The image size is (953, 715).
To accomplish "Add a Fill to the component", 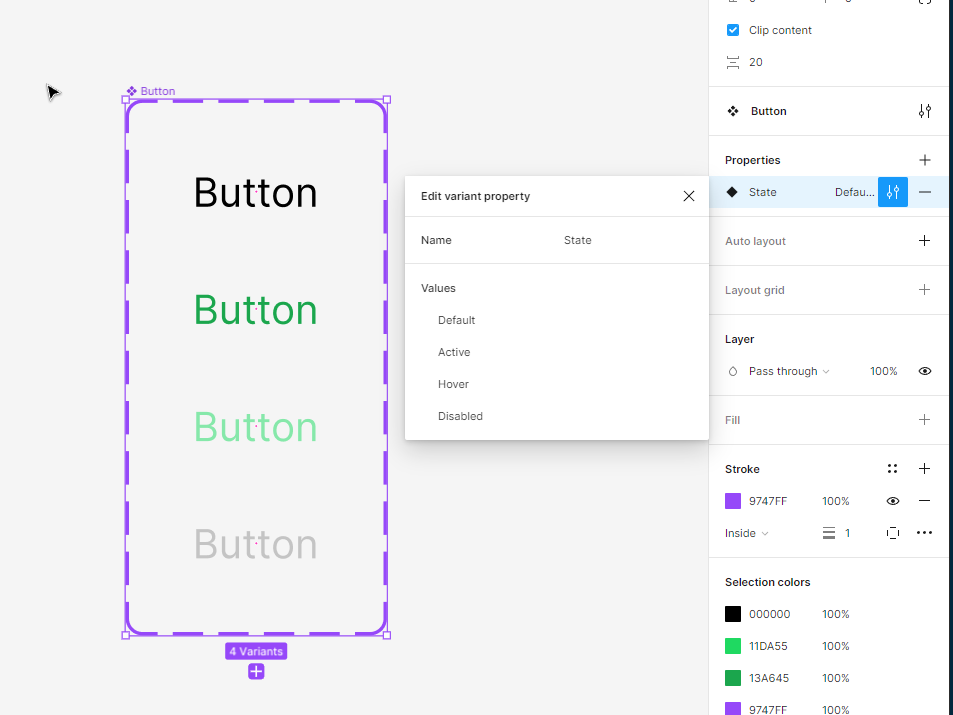I will (x=924, y=420).
